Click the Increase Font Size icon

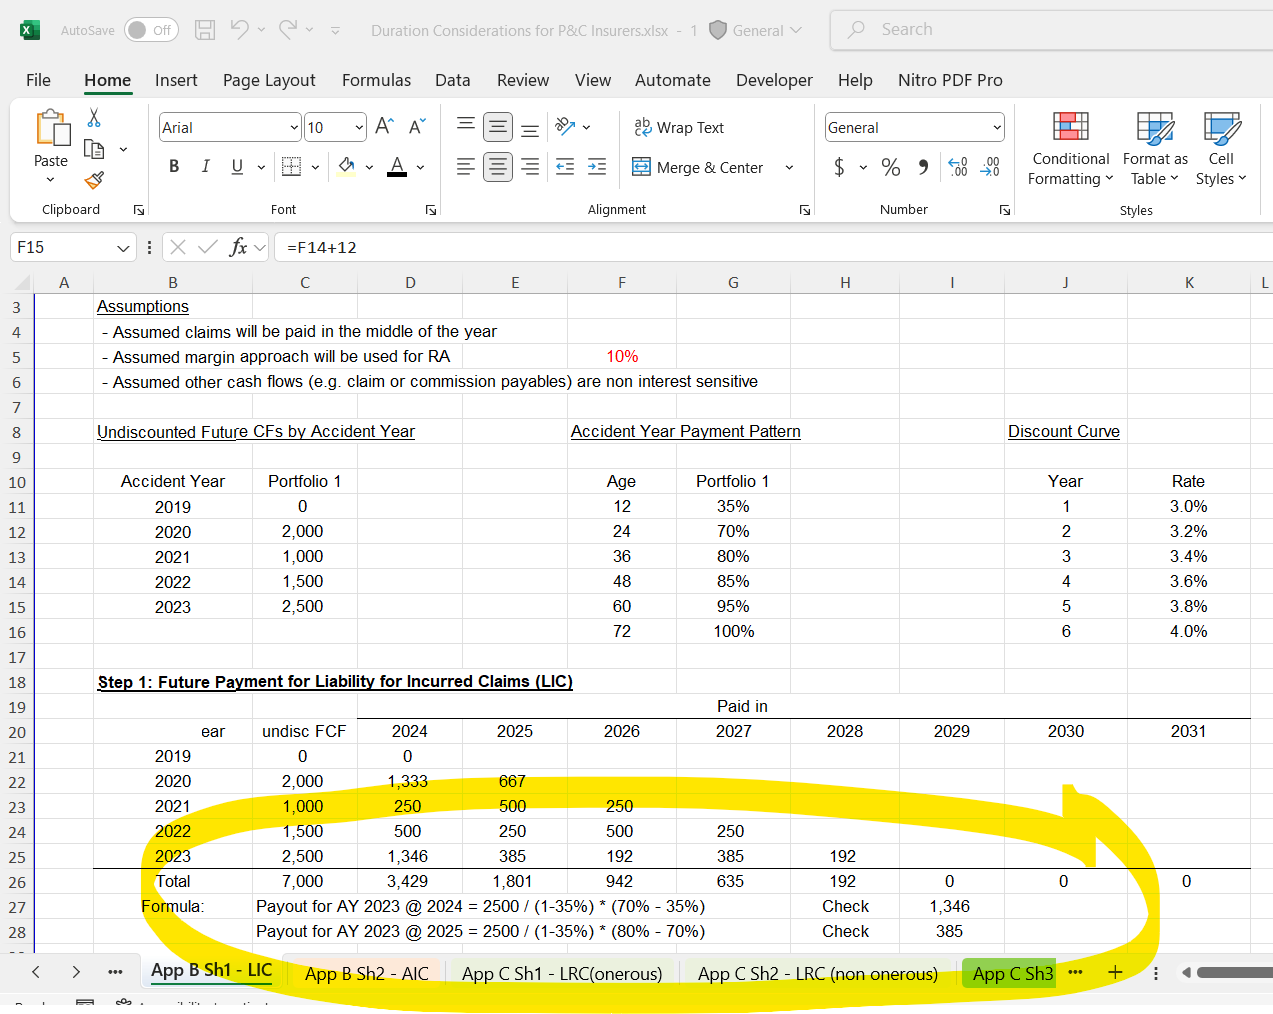pos(384,127)
